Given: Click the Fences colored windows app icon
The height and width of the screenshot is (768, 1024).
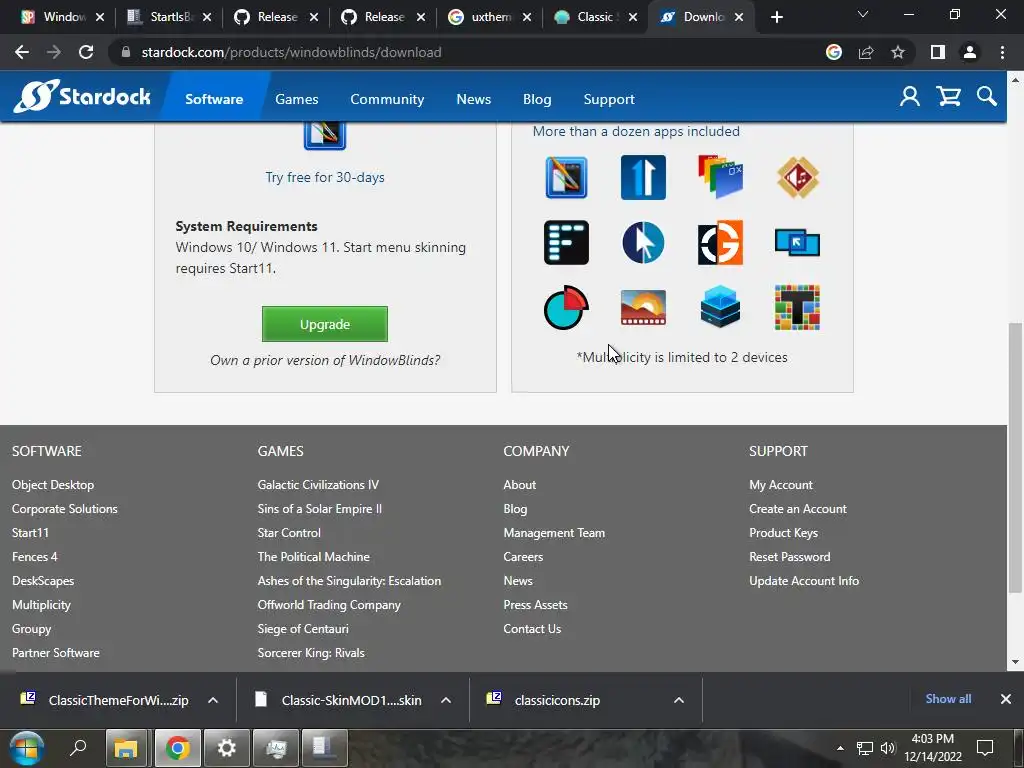Looking at the screenshot, I should (x=720, y=177).
